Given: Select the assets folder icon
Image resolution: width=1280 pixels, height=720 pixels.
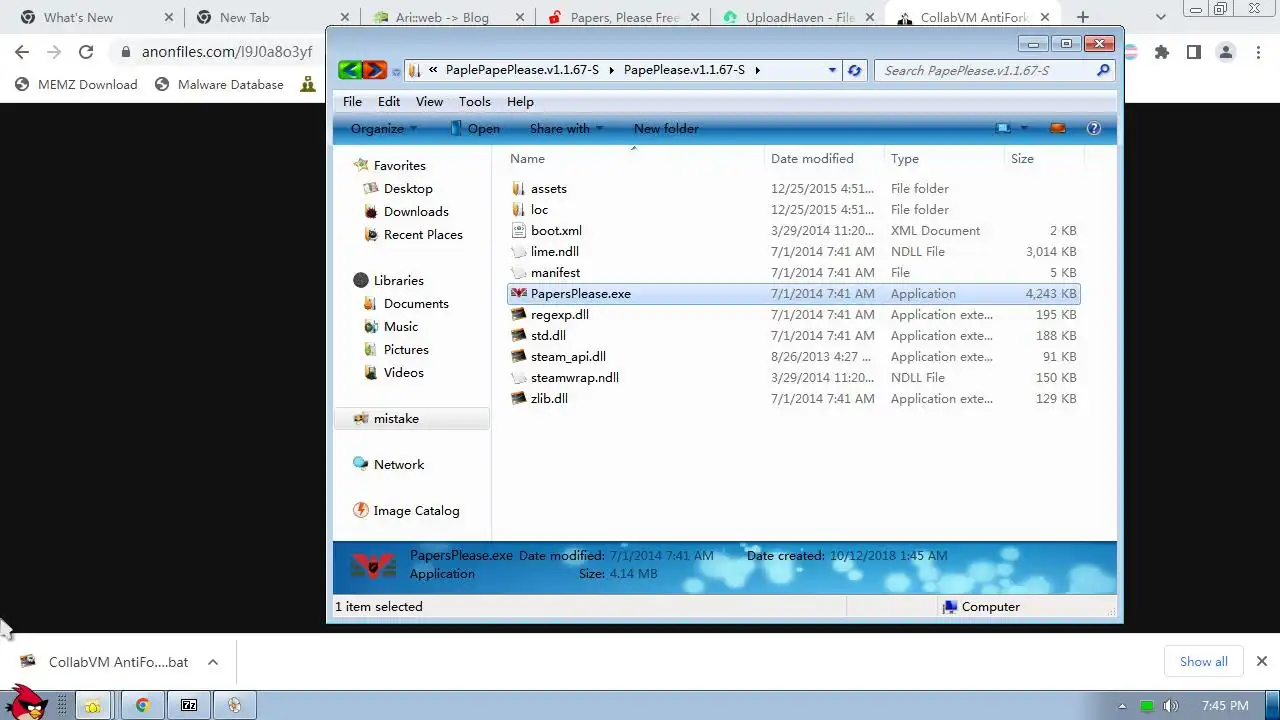Looking at the screenshot, I should click(518, 188).
